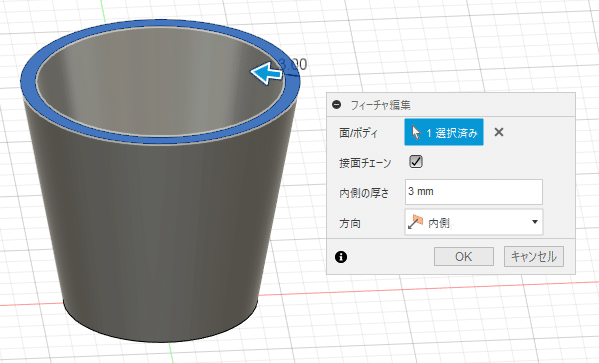The width and height of the screenshot is (599, 363).
Task: Click the 面/ボディ label
Action: 358,133
